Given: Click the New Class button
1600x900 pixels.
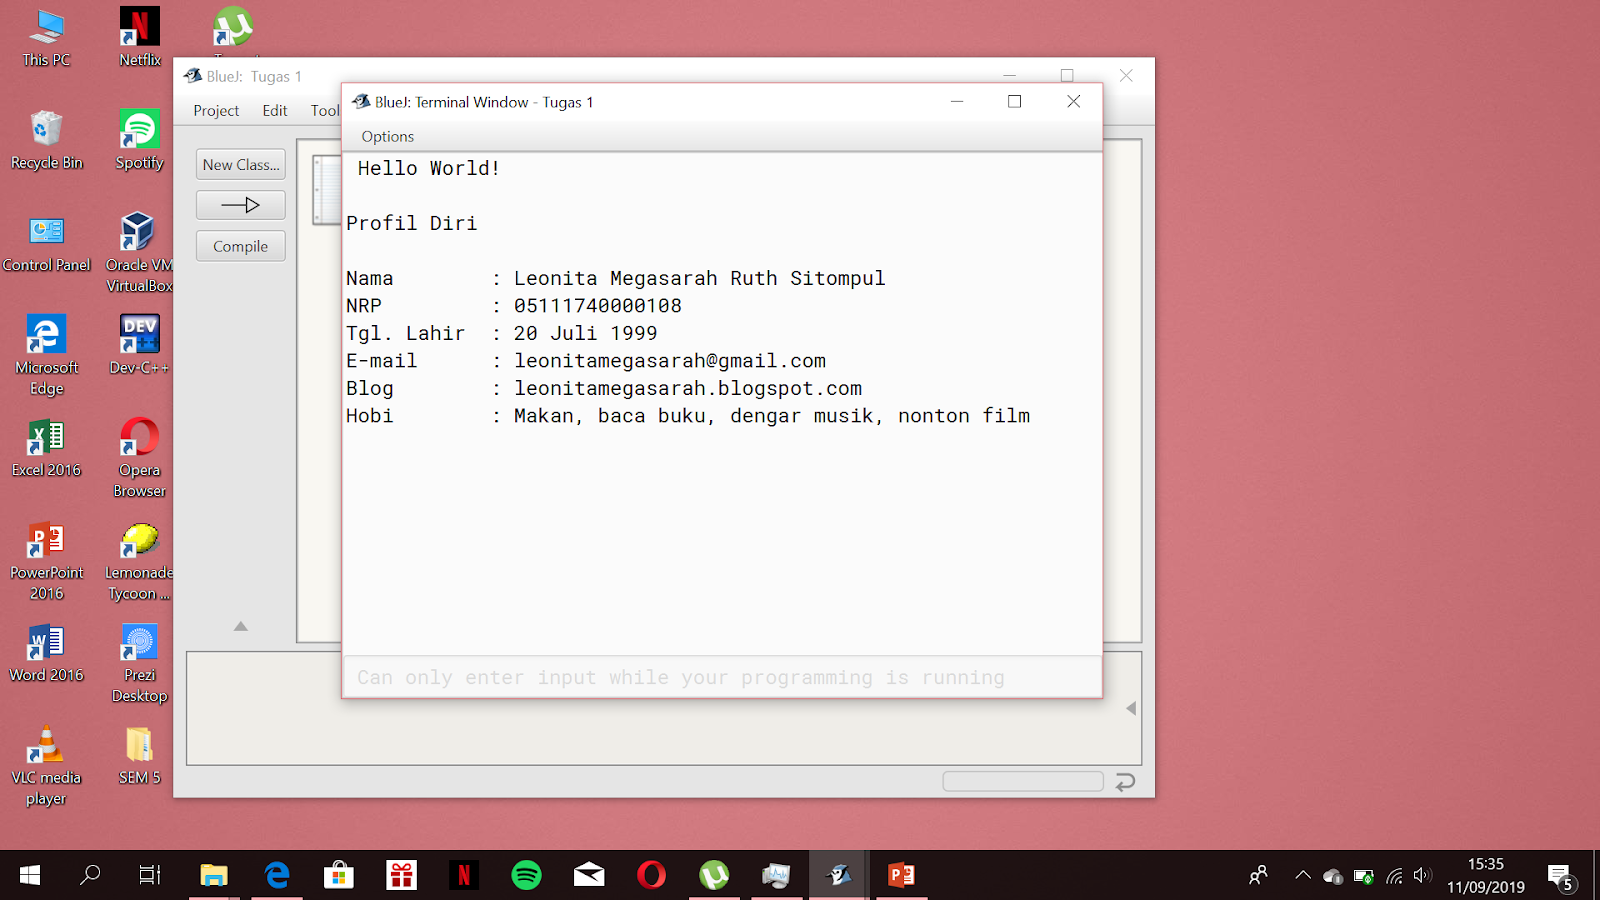Looking at the screenshot, I should tap(240, 164).
